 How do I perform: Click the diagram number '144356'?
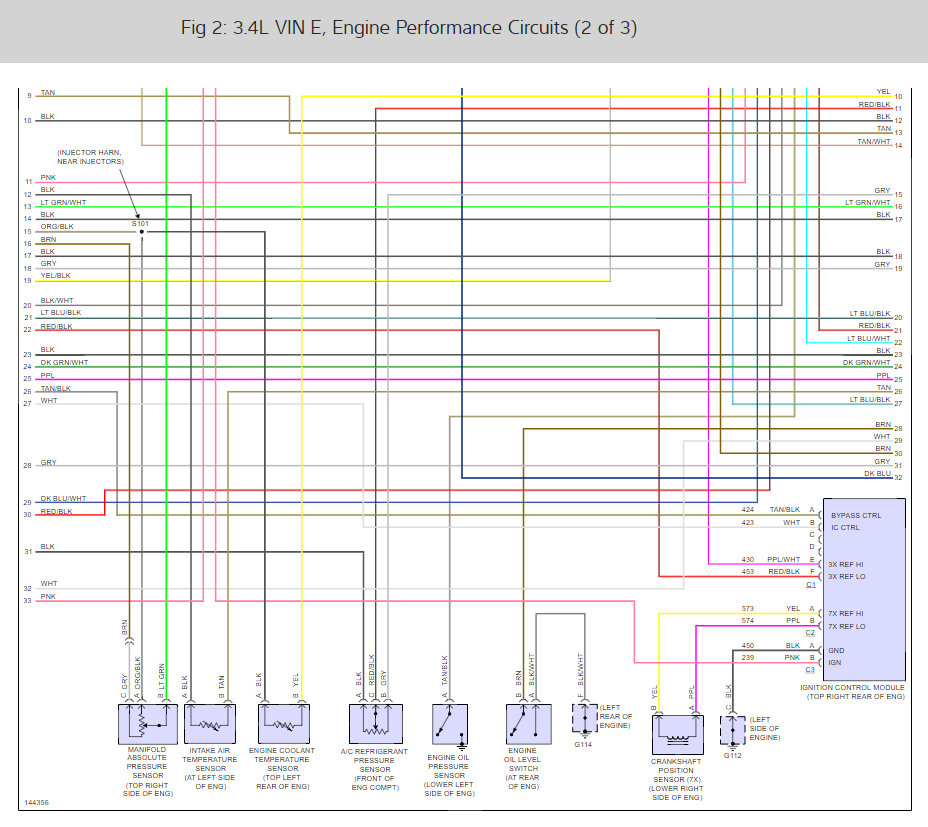click(37, 803)
